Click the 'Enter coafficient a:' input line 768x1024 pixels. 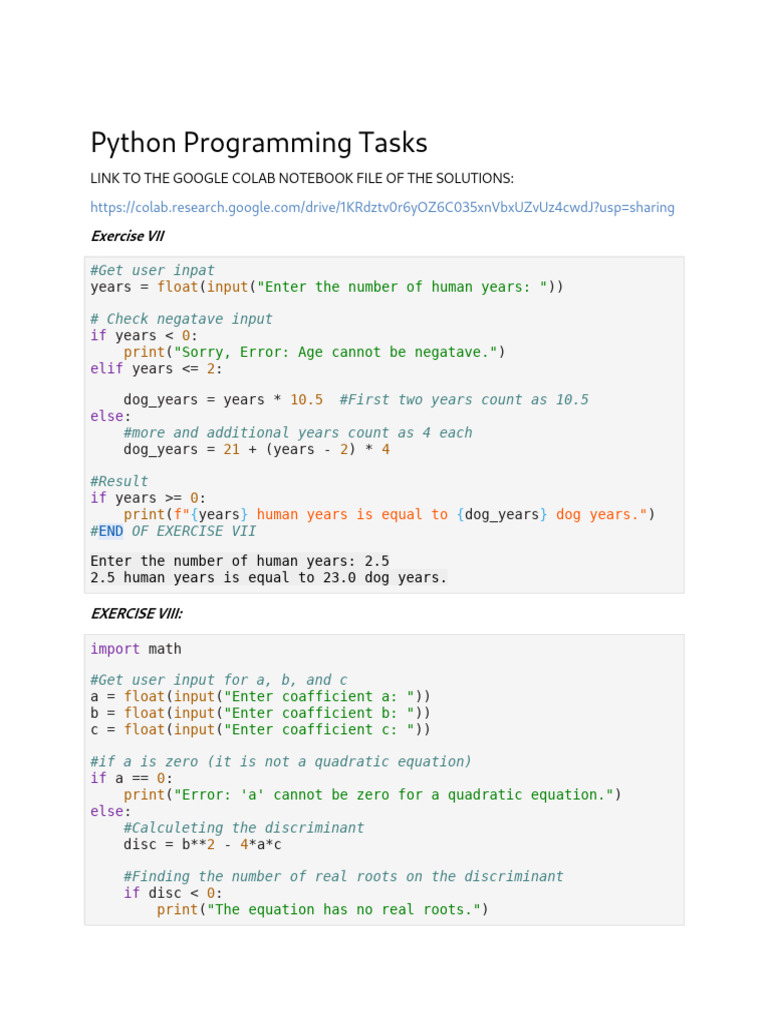261,697
